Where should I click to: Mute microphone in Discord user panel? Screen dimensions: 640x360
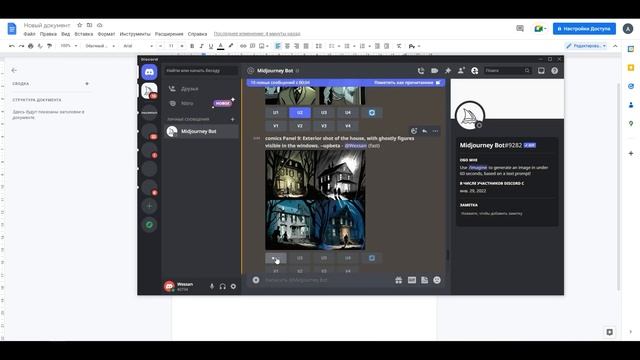212,287
